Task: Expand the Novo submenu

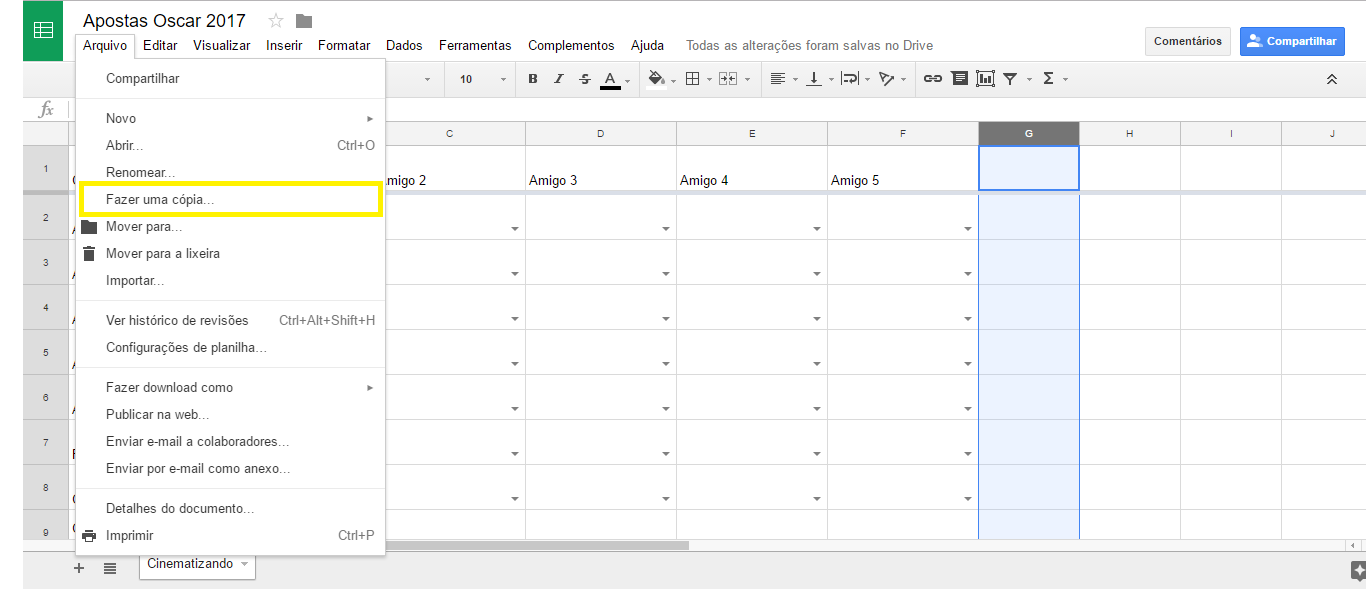Action: point(230,118)
